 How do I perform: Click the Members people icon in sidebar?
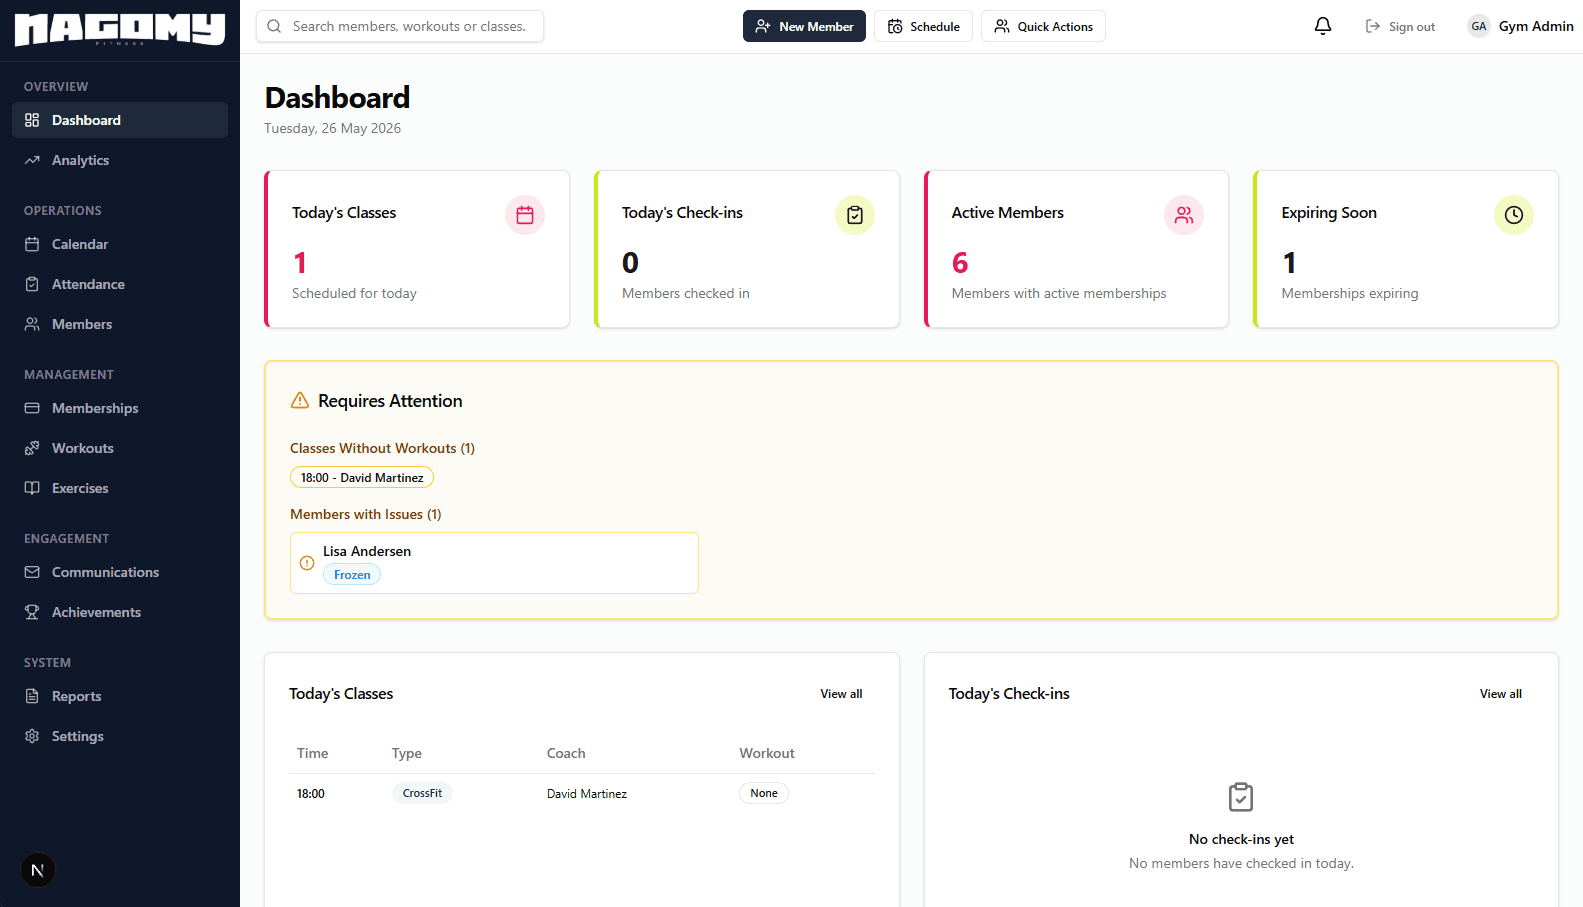tap(32, 324)
